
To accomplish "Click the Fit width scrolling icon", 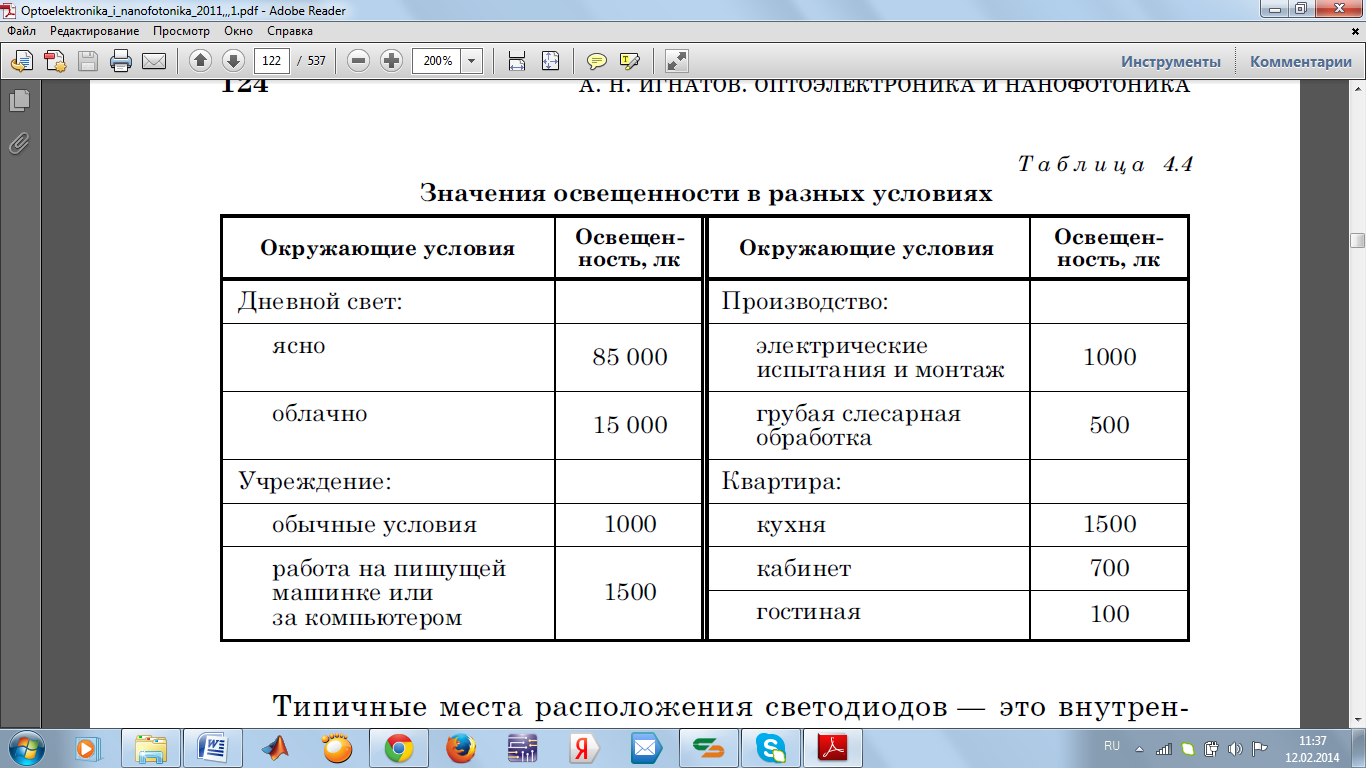I will [517, 61].
